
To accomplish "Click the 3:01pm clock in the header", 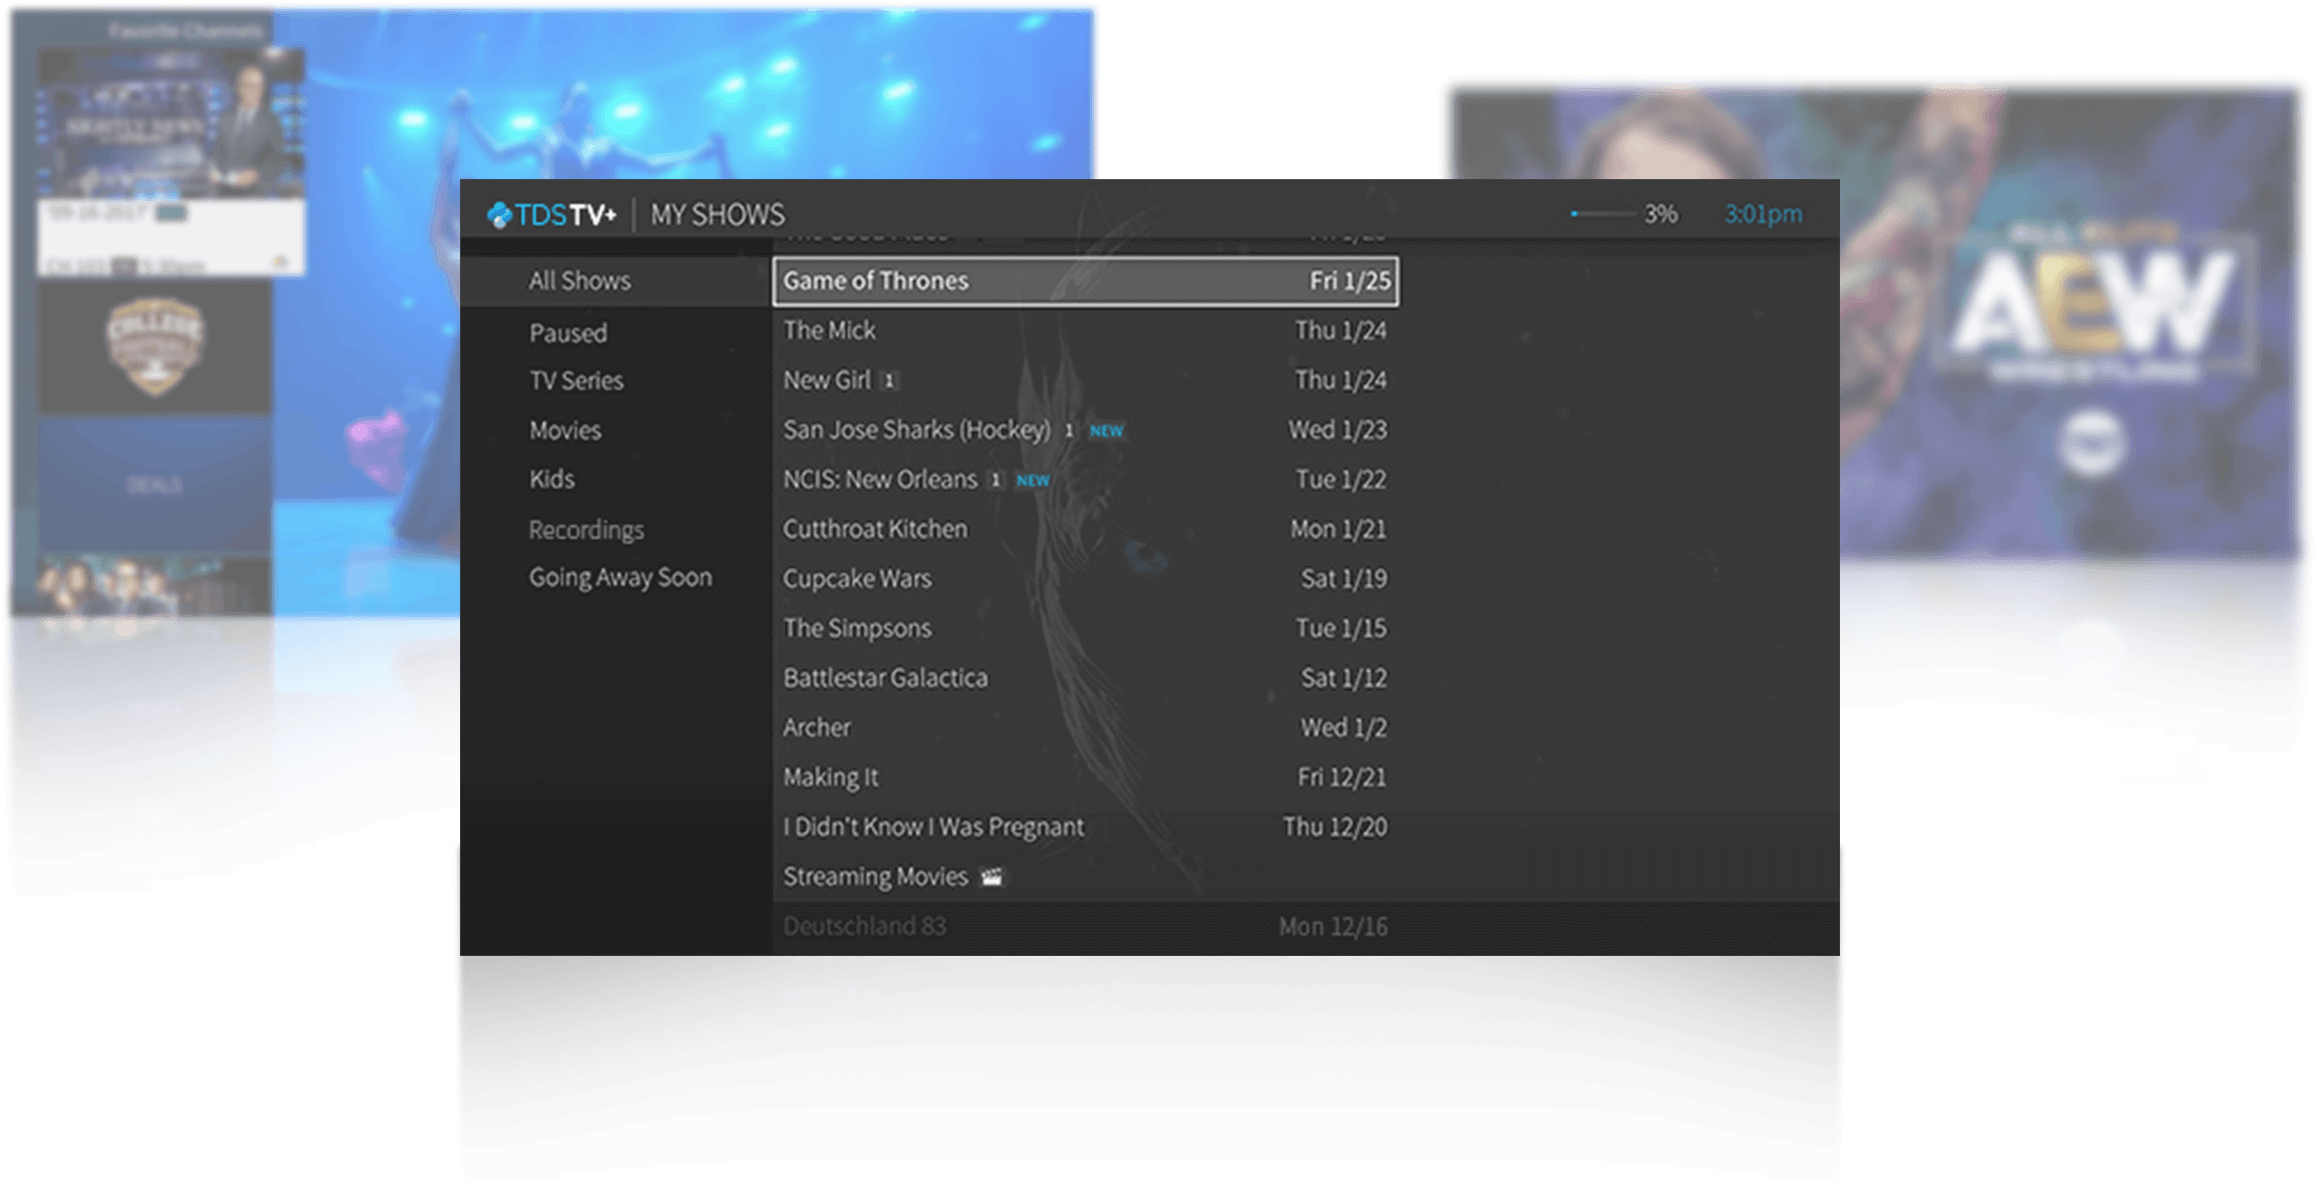I will pyautogui.click(x=1764, y=214).
